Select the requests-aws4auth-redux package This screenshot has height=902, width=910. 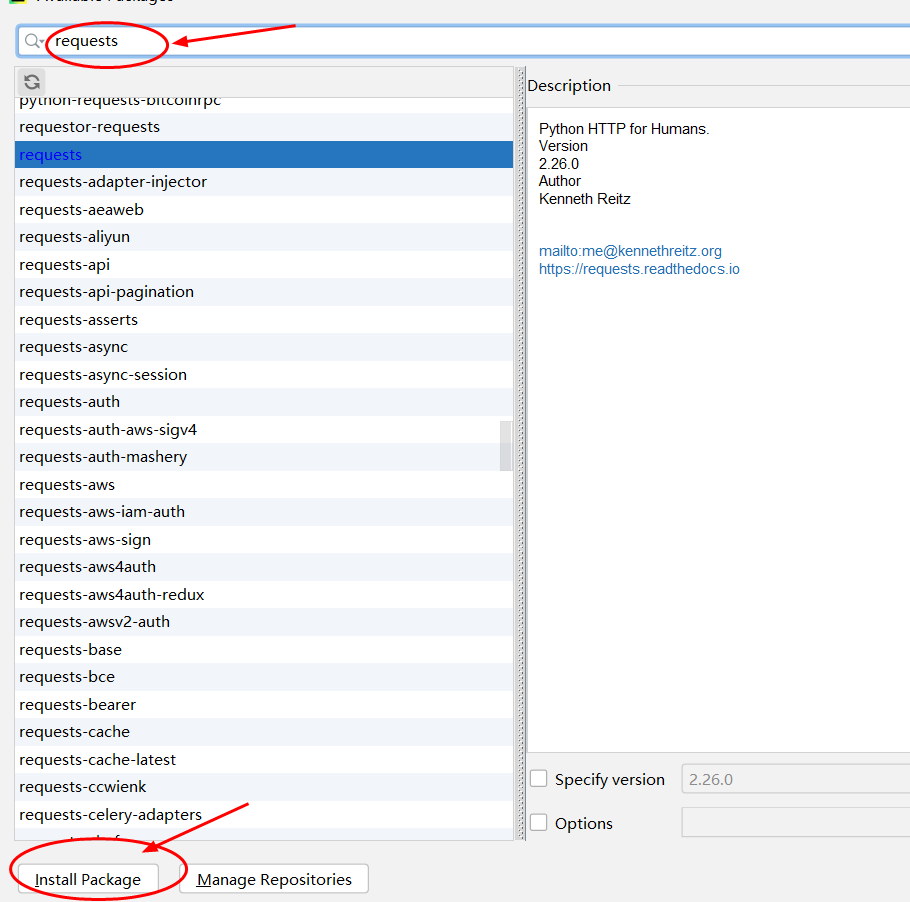coord(263,595)
